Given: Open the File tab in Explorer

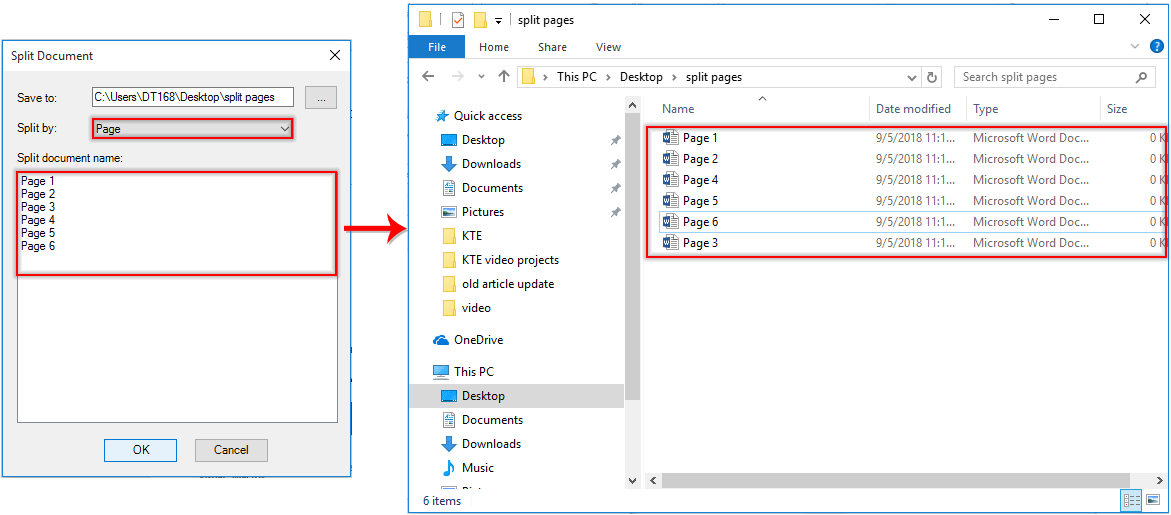Looking at the screenshot, I should (437, 47).
